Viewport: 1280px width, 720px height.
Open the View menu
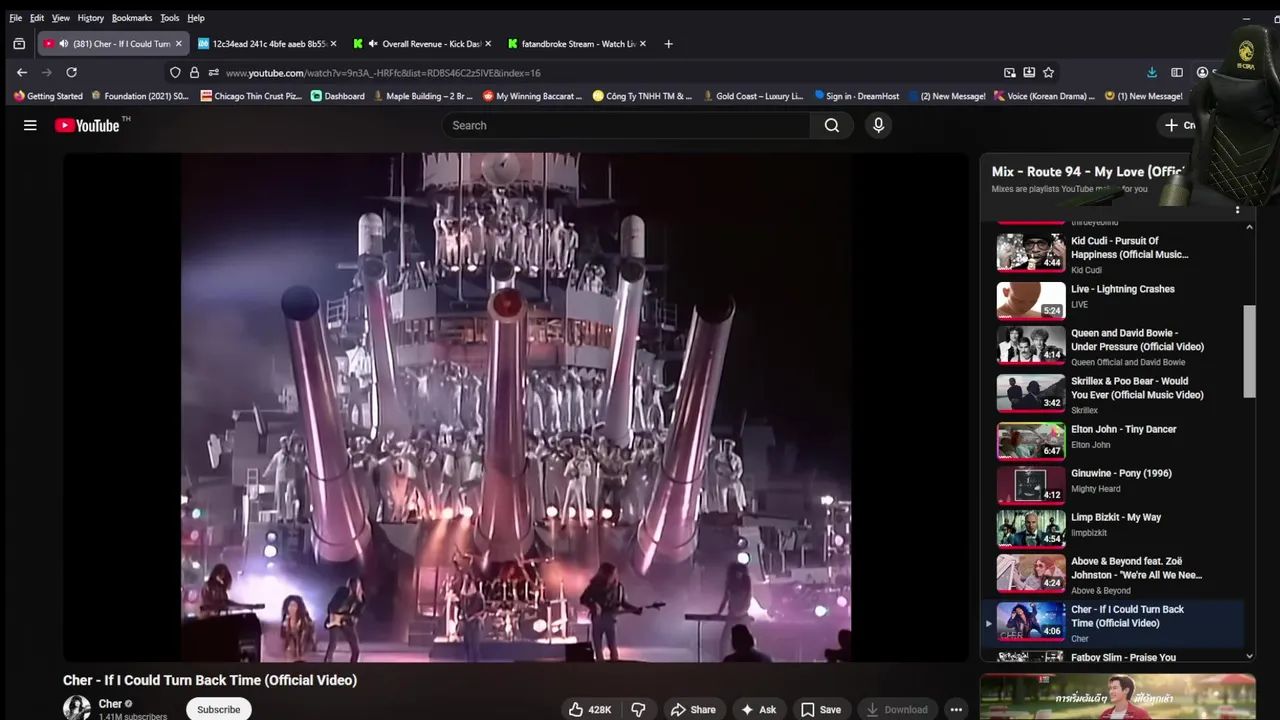click(x=61, y=18)
